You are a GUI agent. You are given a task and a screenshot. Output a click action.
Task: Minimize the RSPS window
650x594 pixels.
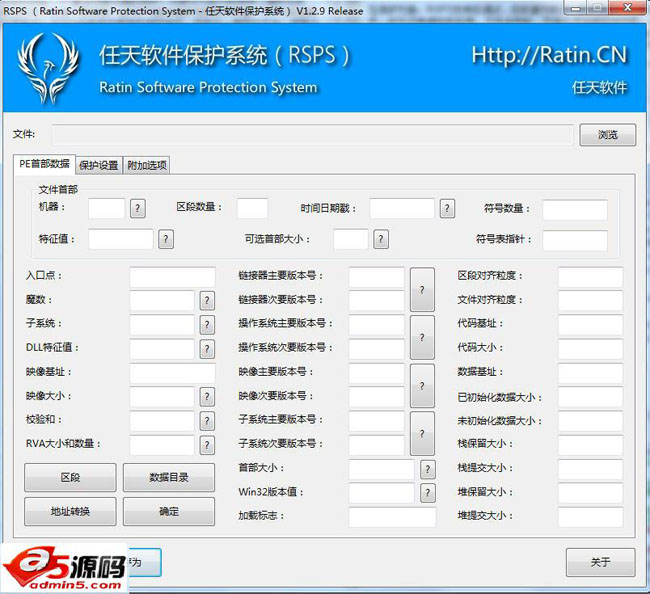576,7
